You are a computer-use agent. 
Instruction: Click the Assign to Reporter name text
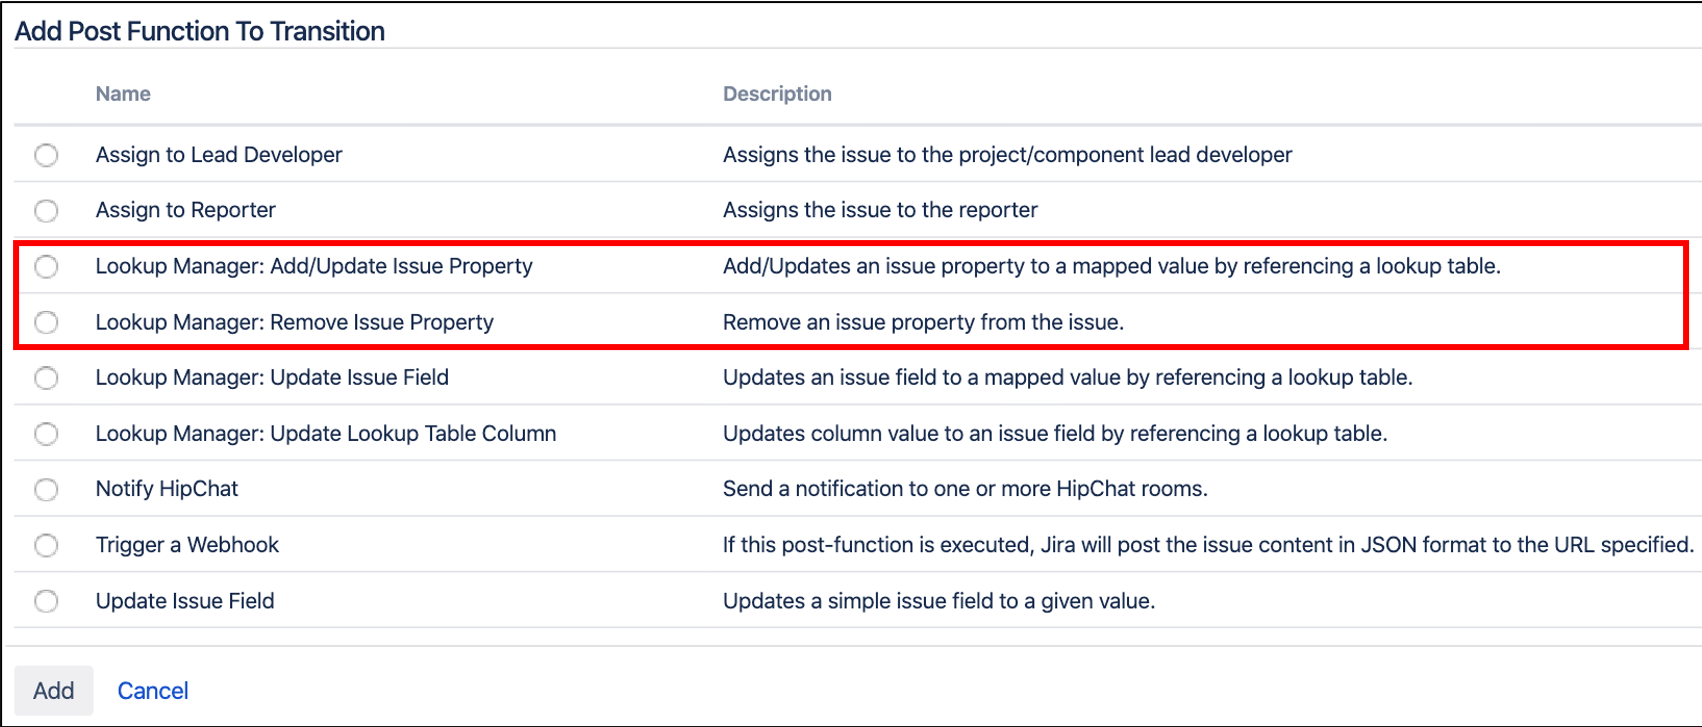(x=186, y=210)
